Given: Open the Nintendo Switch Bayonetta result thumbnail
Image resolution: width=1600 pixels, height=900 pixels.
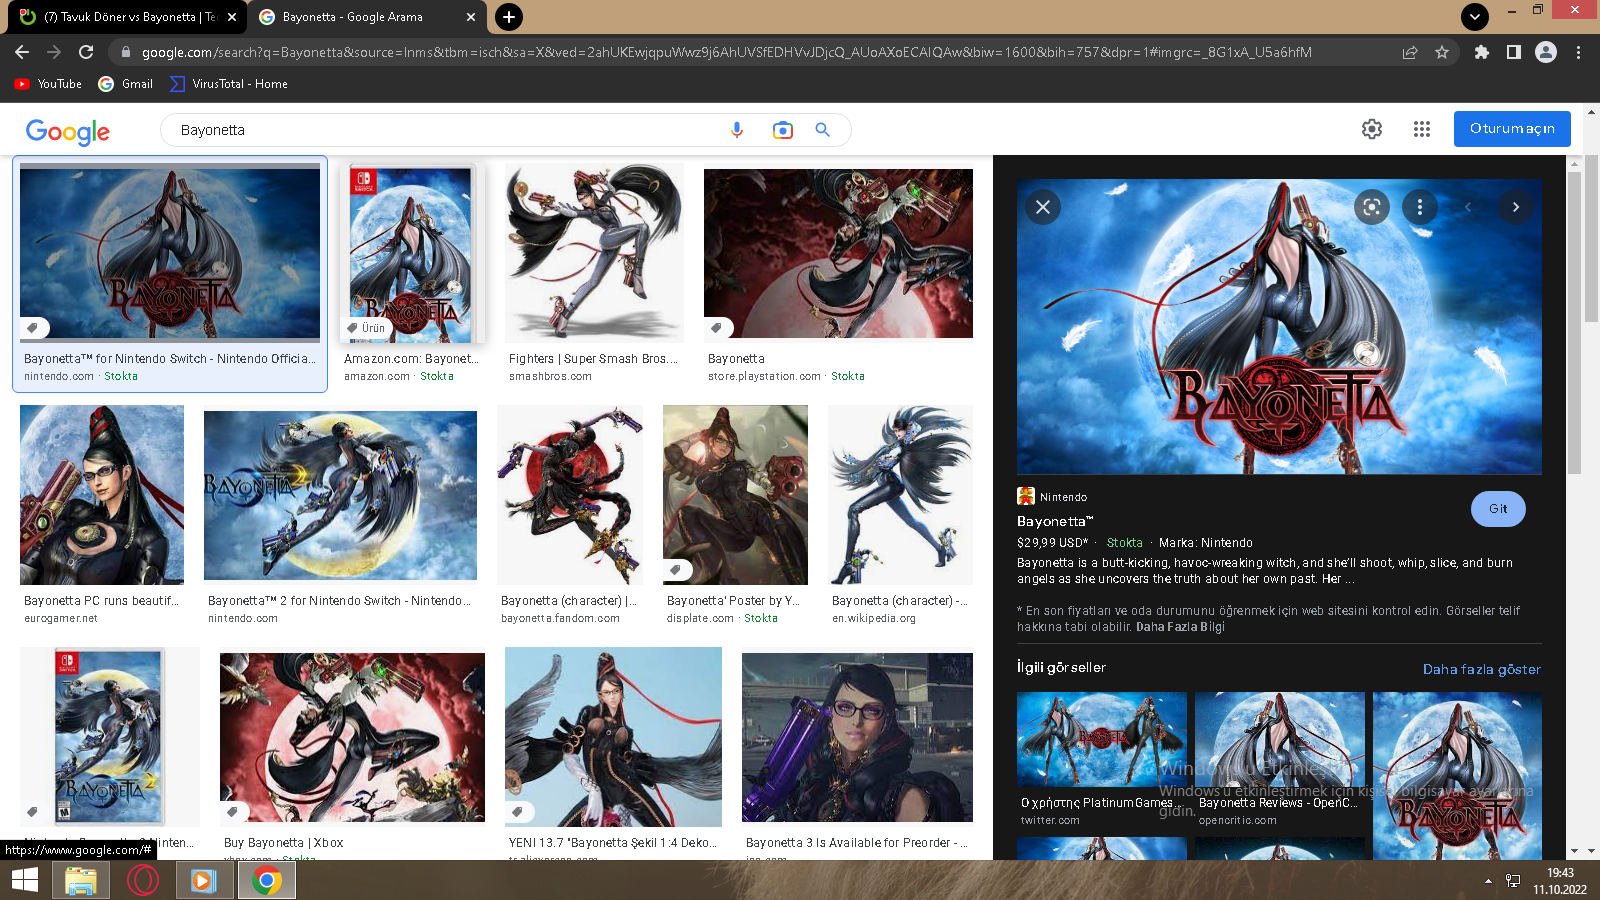Looking at the screenshot, I should click(x=170, y=253).
